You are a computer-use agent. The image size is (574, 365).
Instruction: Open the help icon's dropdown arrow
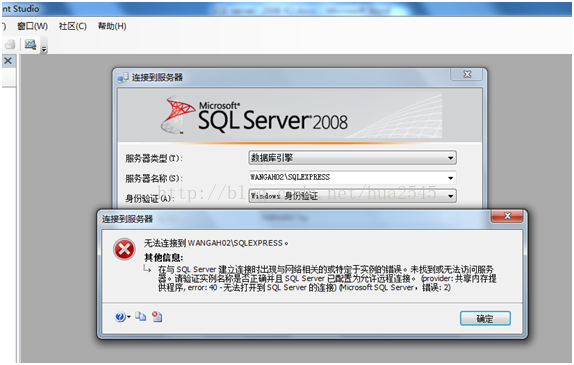[x=129, y=317]
